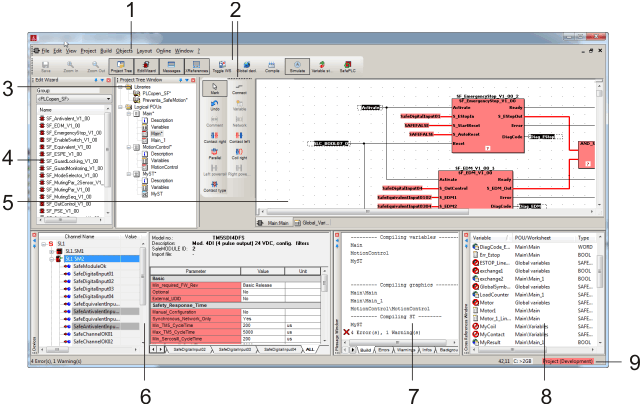Select the Mark tool
The height and width of the screenshot is (406, 644).
pos(214,89)
